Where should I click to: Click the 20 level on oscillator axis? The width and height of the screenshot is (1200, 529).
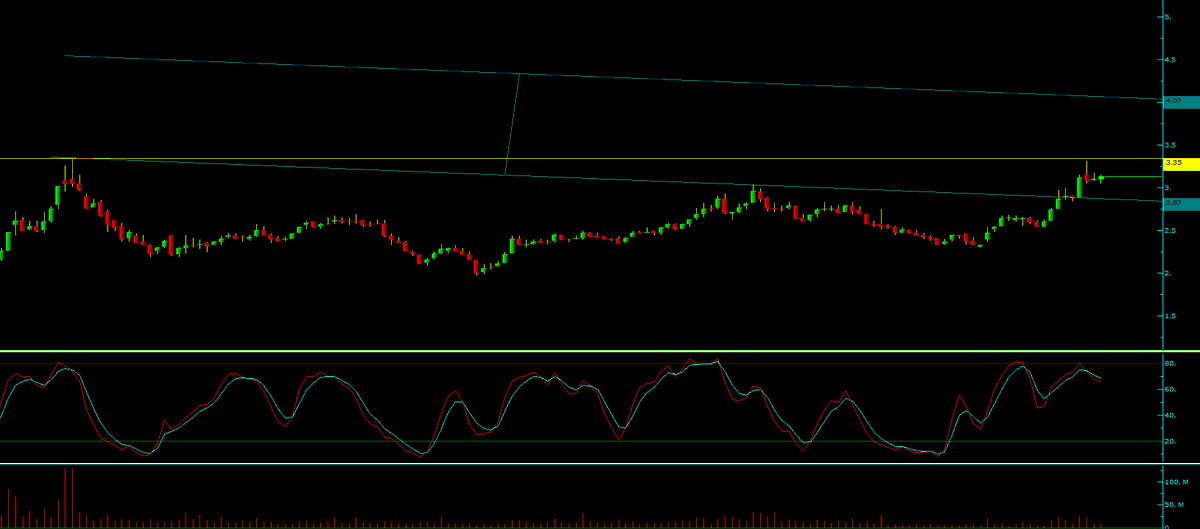point(1170,441)
